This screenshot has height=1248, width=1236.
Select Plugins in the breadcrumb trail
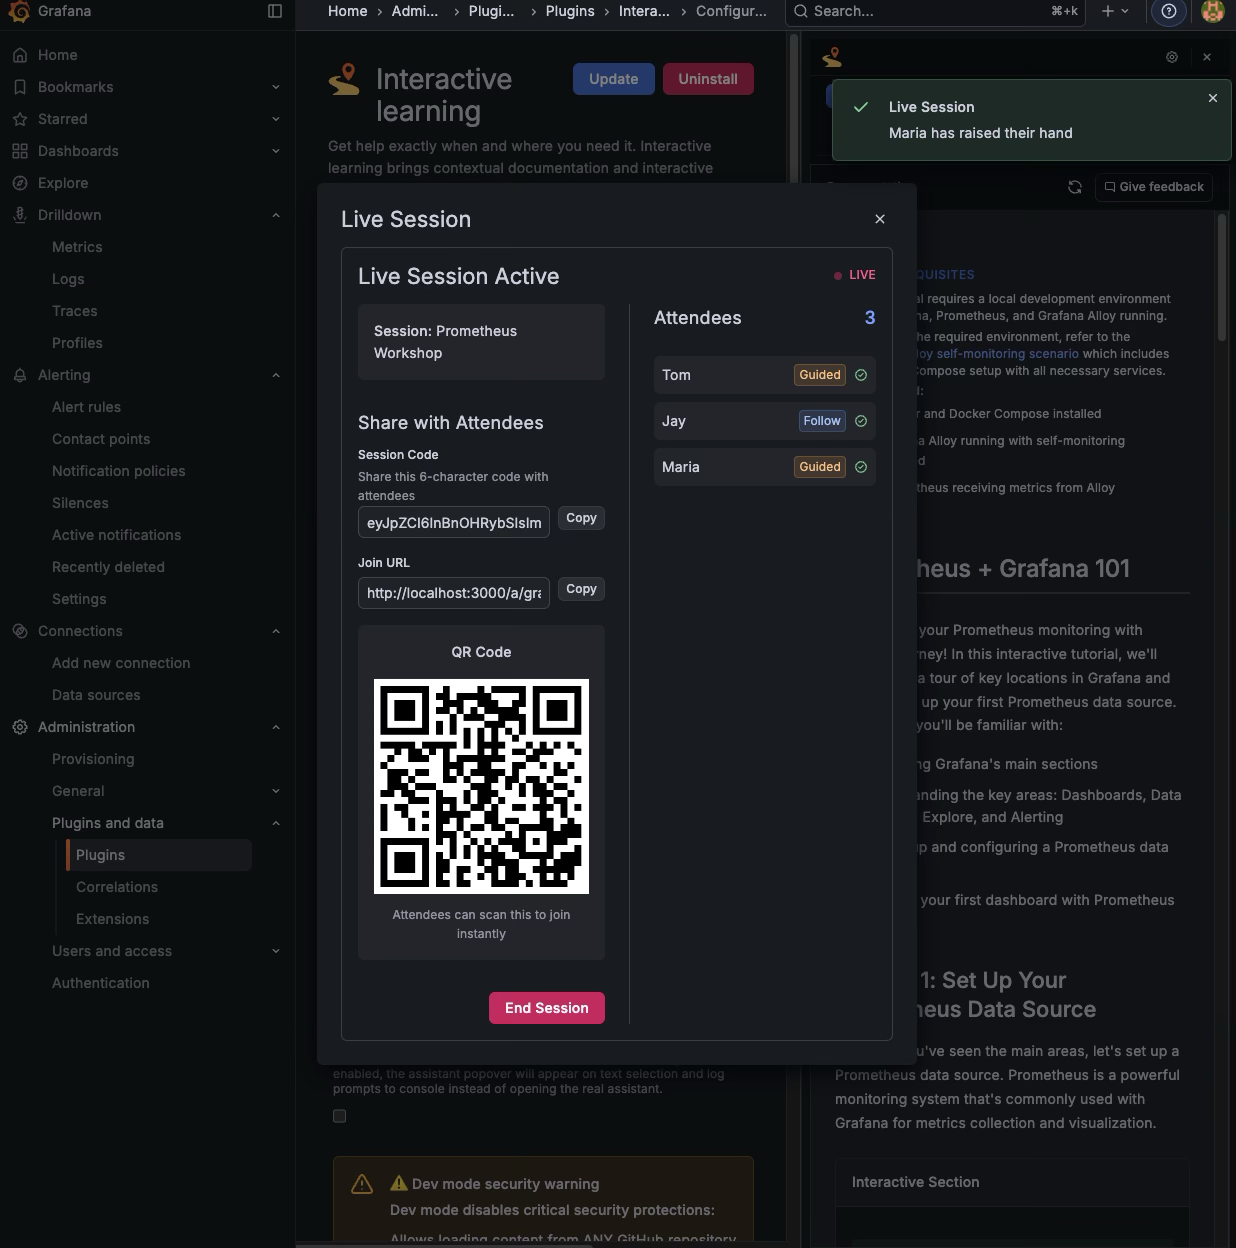coord(570,11)
